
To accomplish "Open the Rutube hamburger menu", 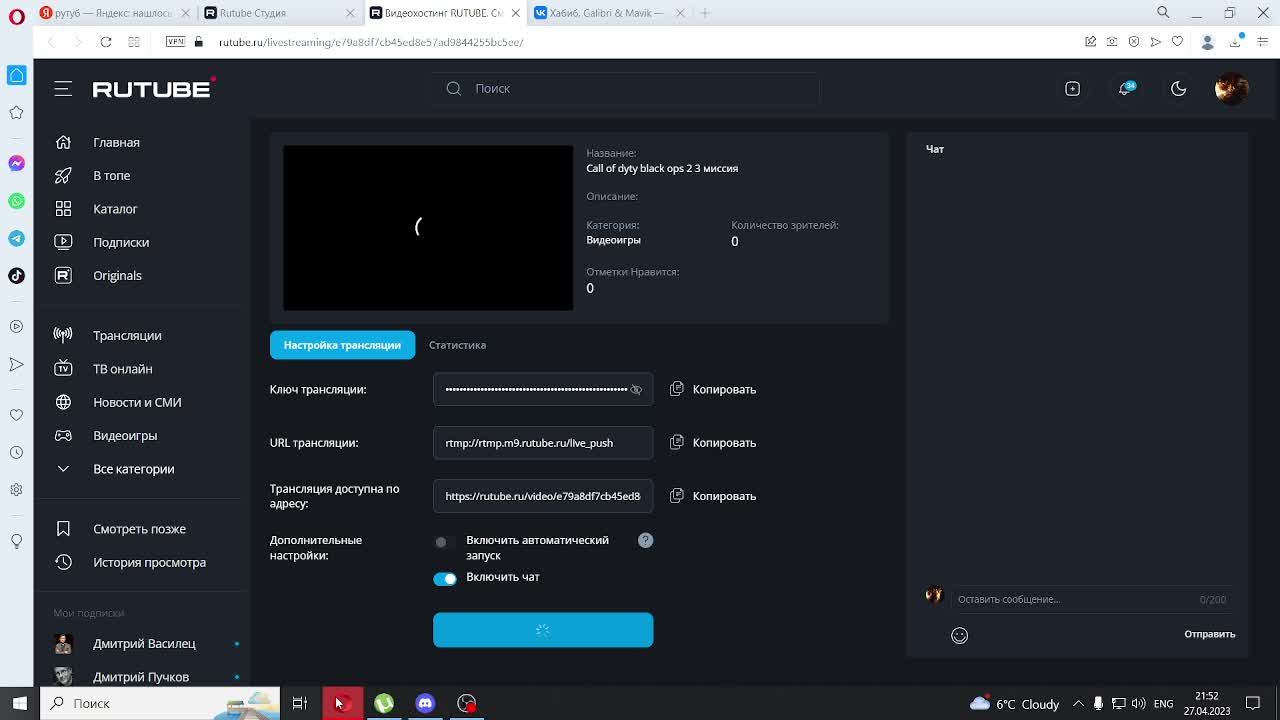I will pos(63,89).
